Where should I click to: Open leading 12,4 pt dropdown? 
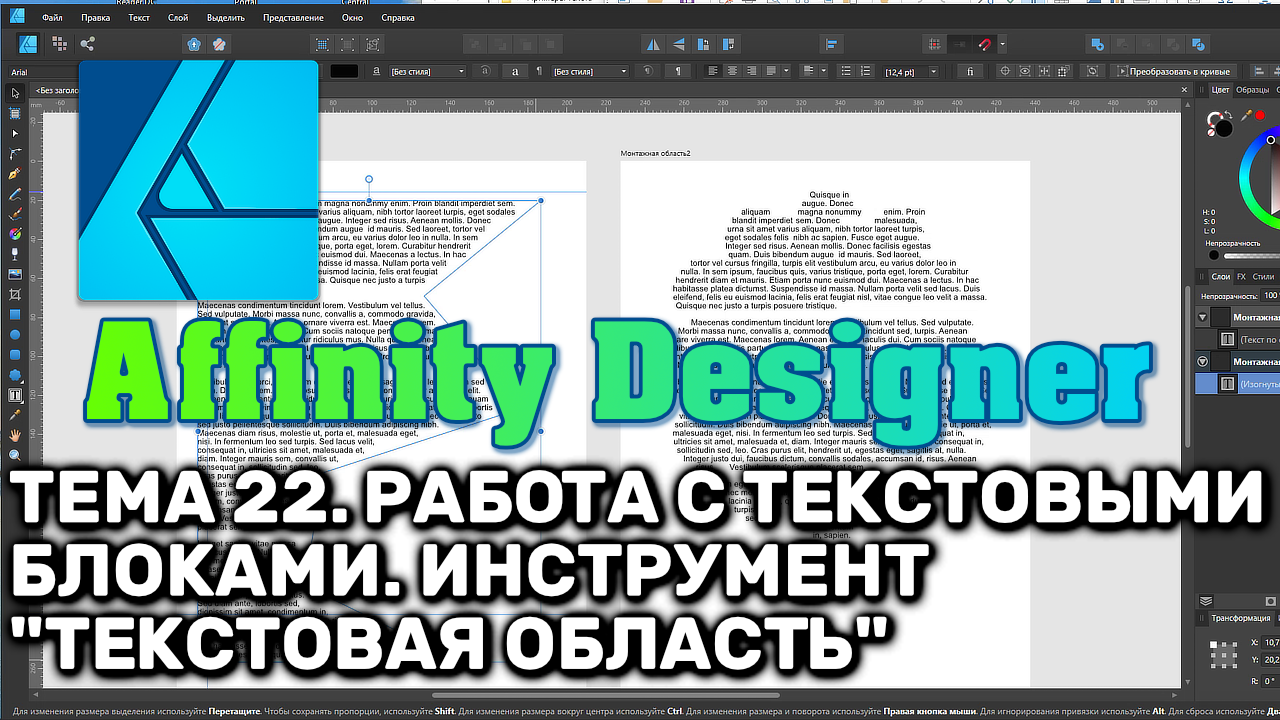coord(911,71)
